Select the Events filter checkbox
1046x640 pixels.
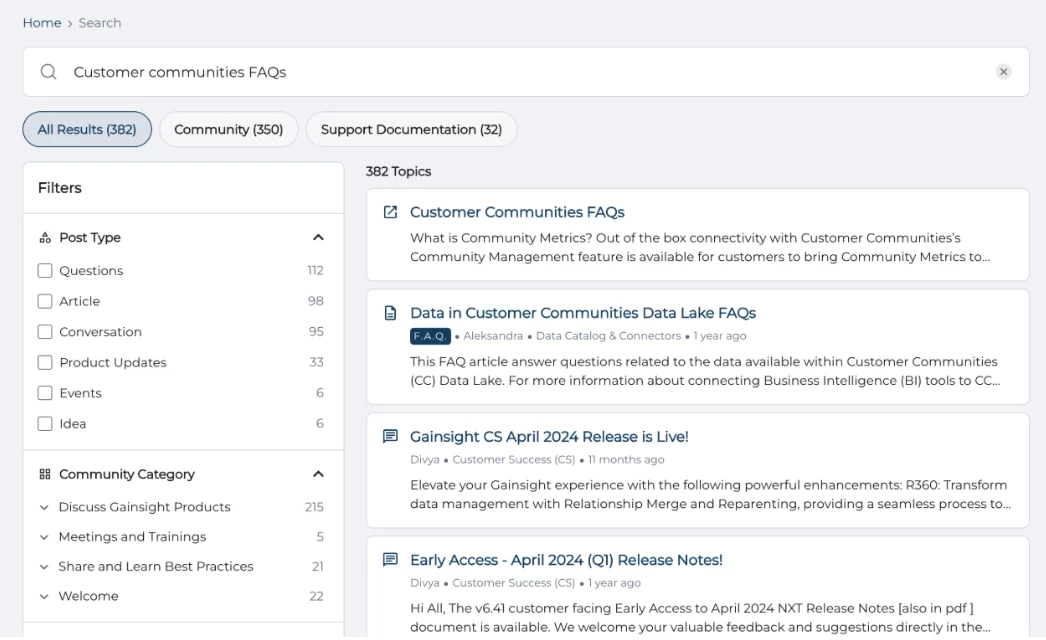tap(45, 393)
